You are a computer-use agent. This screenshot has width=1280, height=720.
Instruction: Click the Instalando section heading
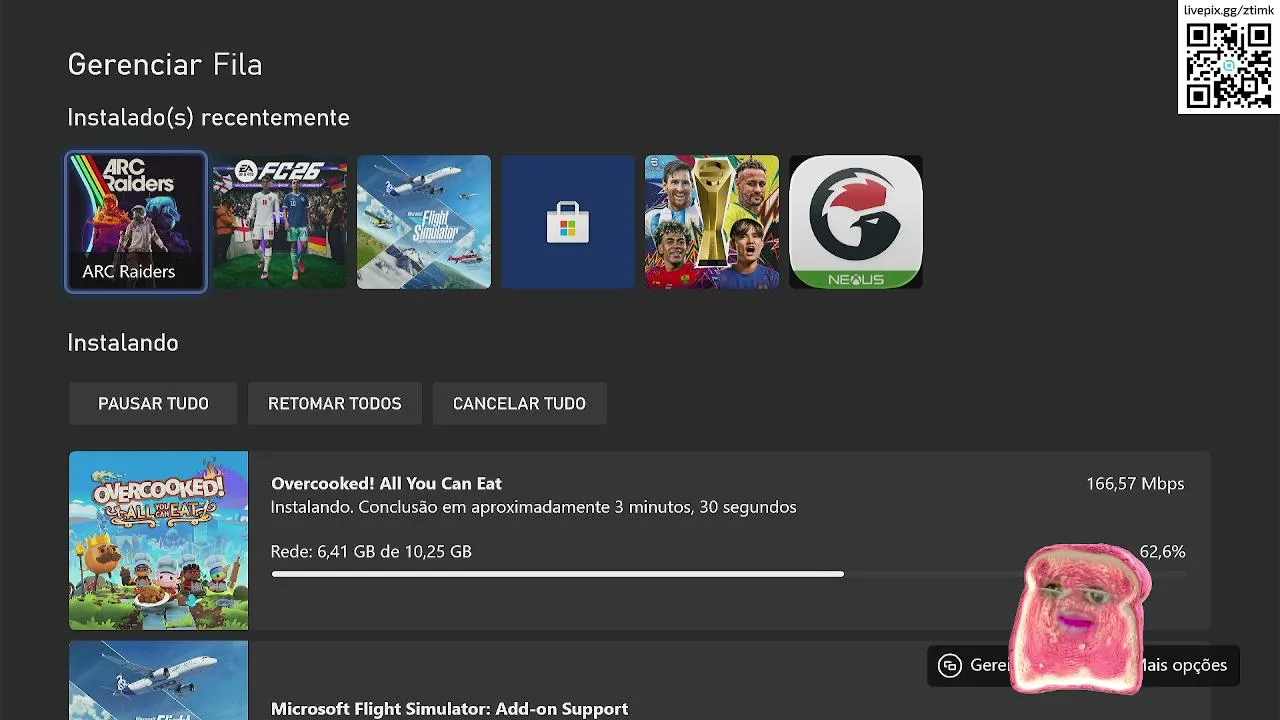point(123,343)
